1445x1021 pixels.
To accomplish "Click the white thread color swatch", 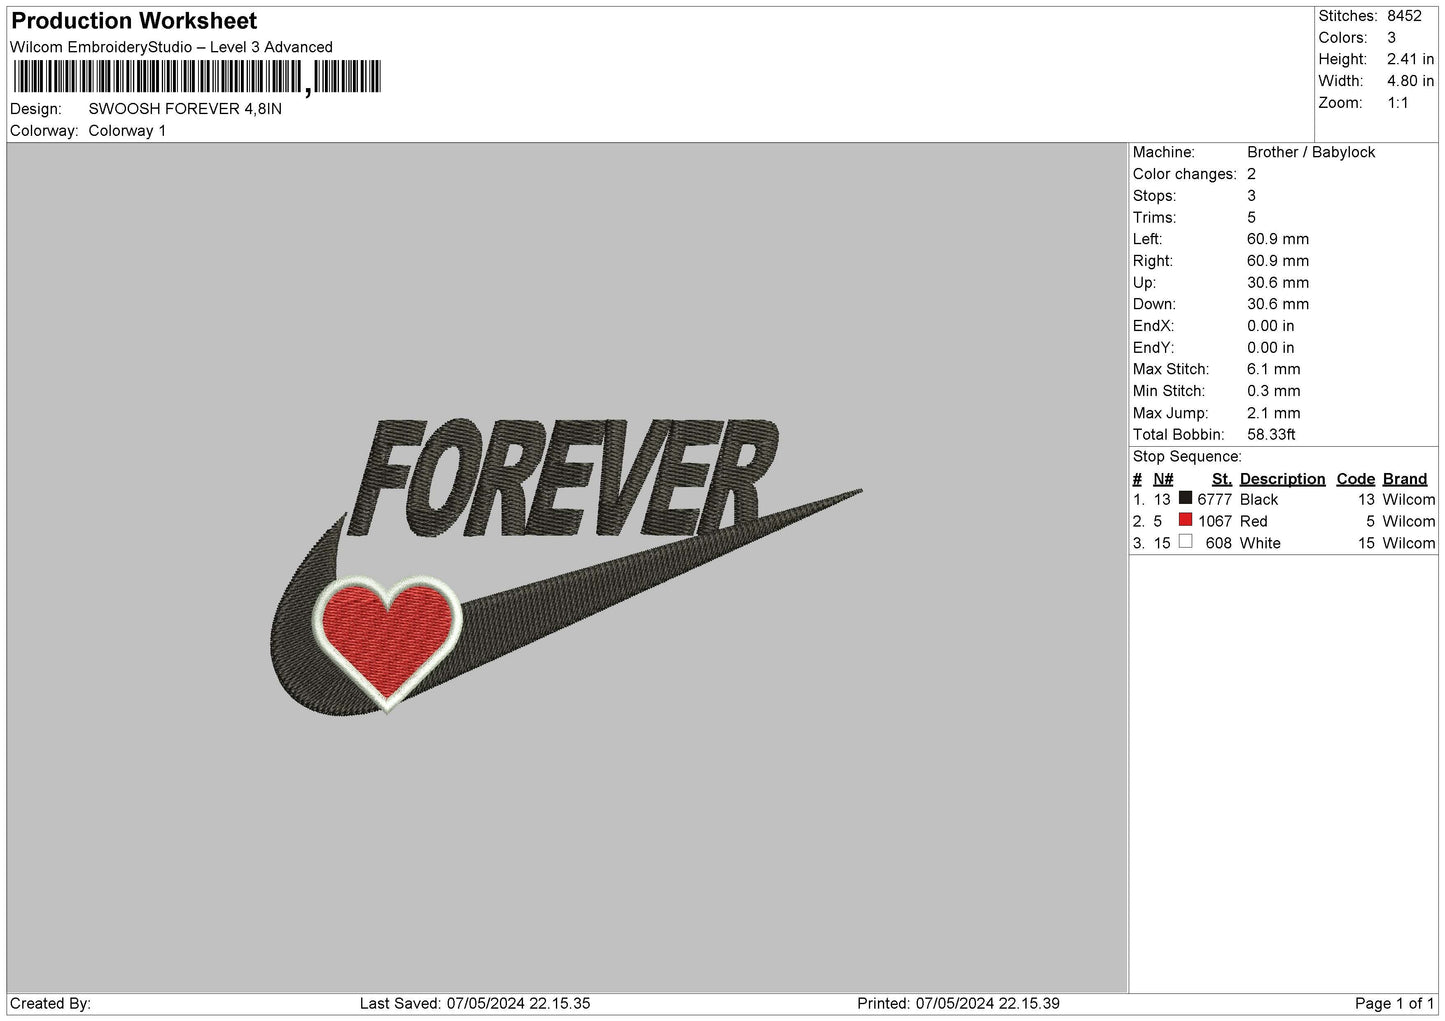I will [x=1185, y=541].
